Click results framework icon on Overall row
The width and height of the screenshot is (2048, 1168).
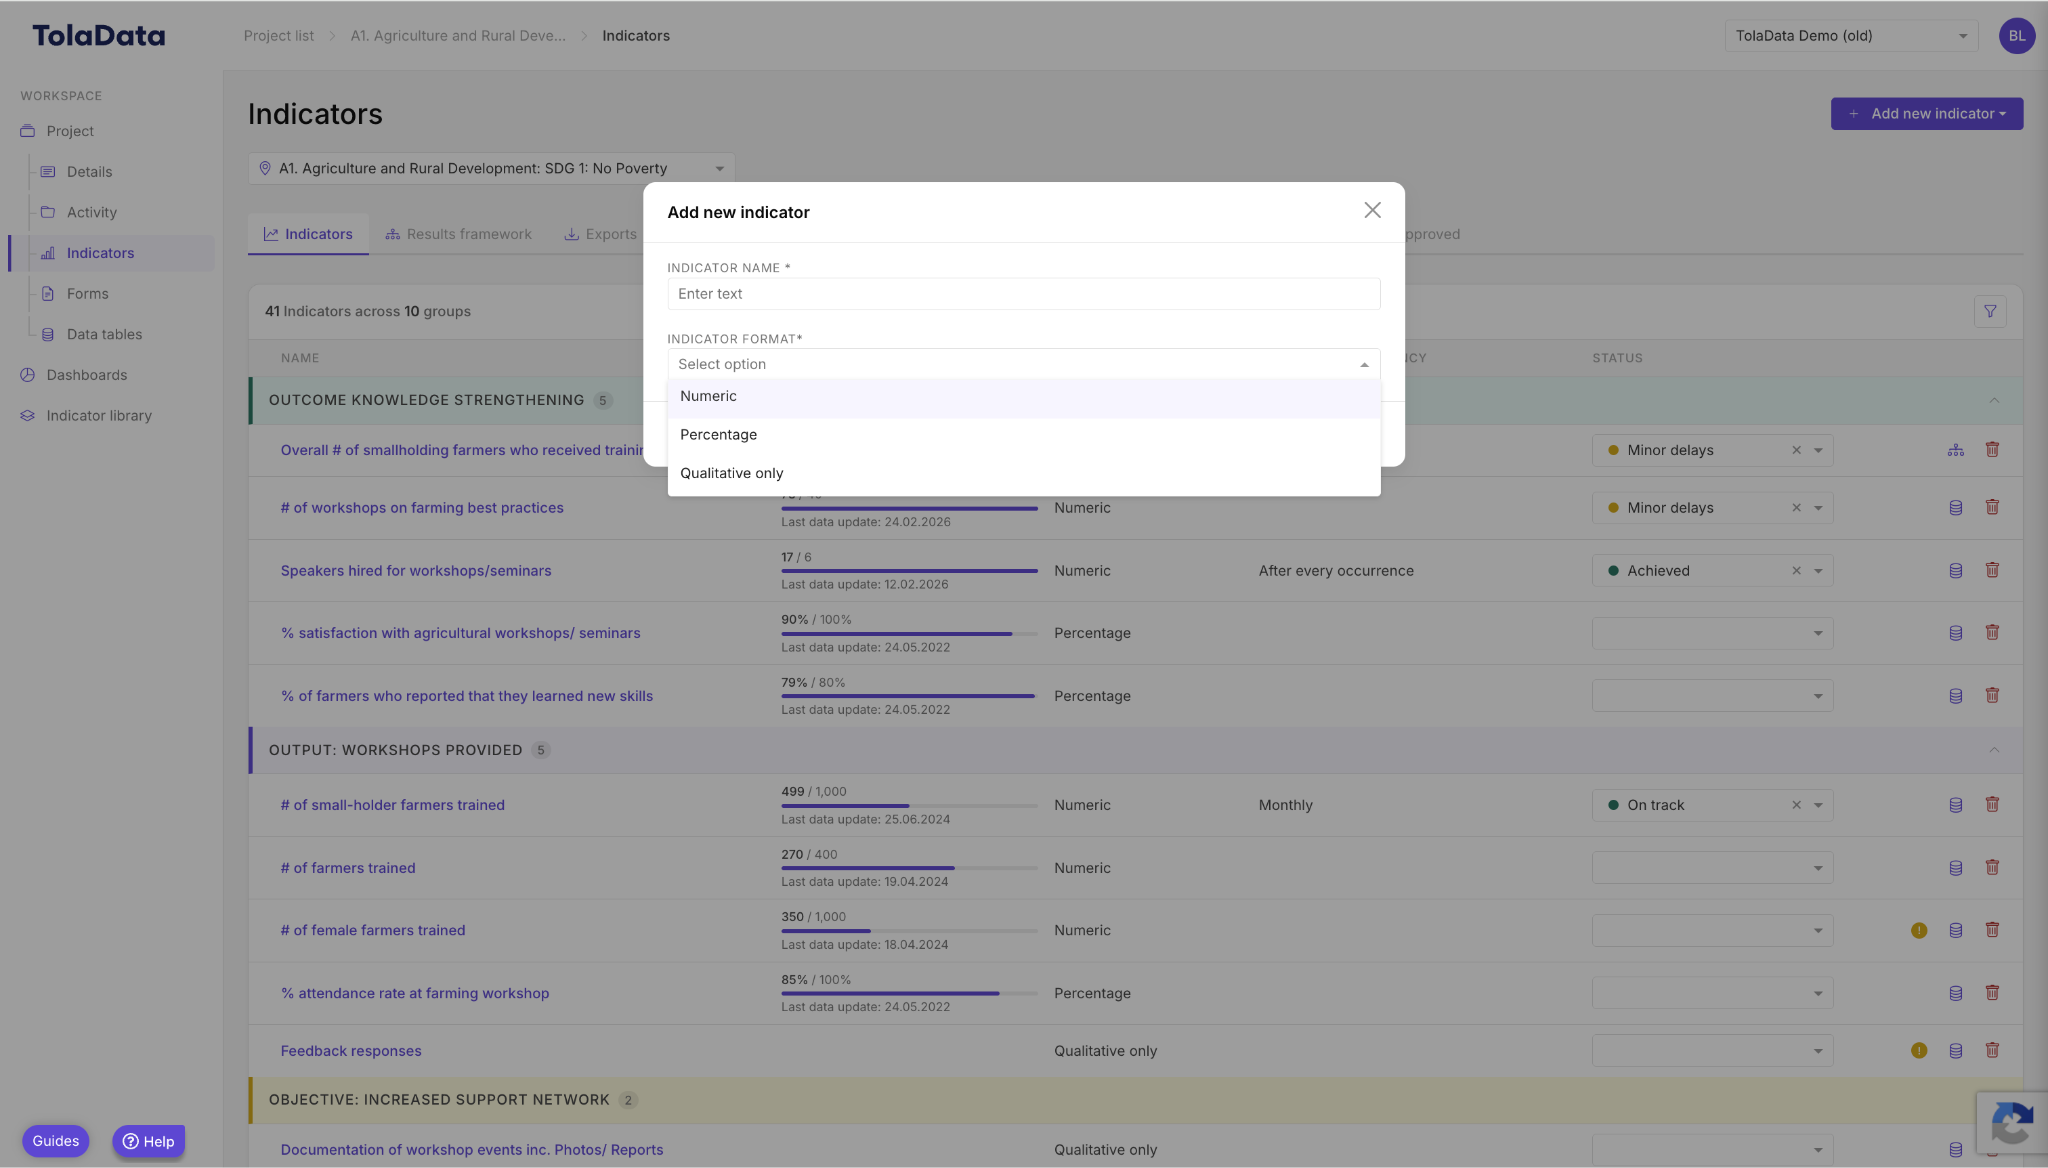[1955, 450]
